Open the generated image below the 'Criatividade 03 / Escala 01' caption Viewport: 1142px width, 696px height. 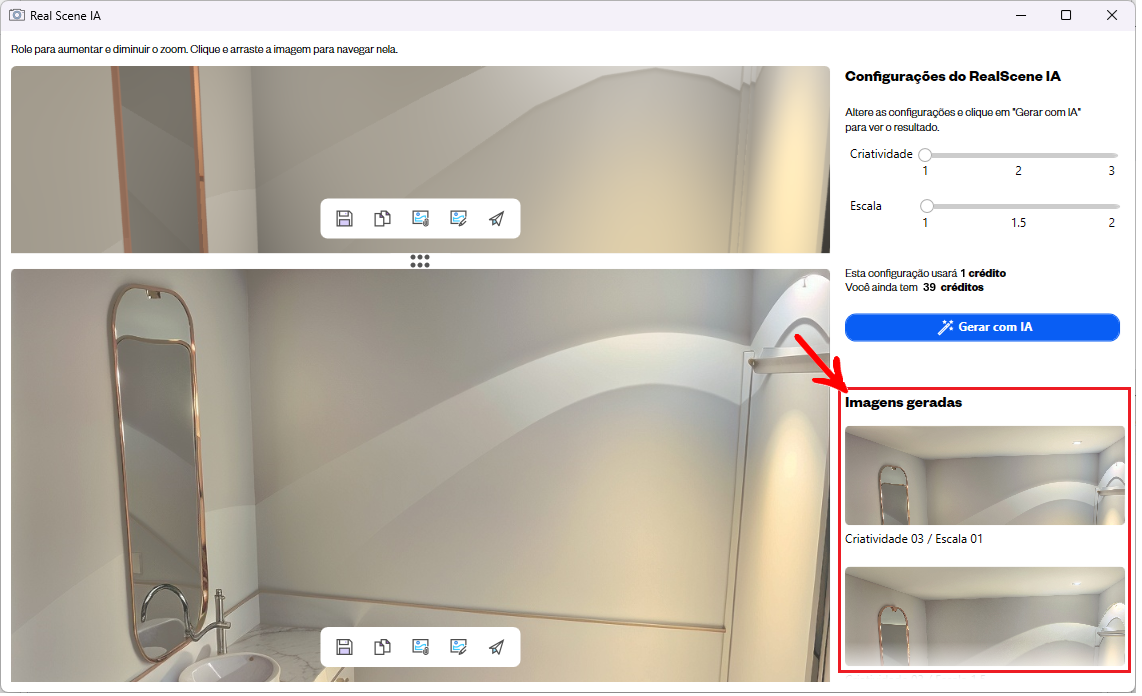click(985, 617)
